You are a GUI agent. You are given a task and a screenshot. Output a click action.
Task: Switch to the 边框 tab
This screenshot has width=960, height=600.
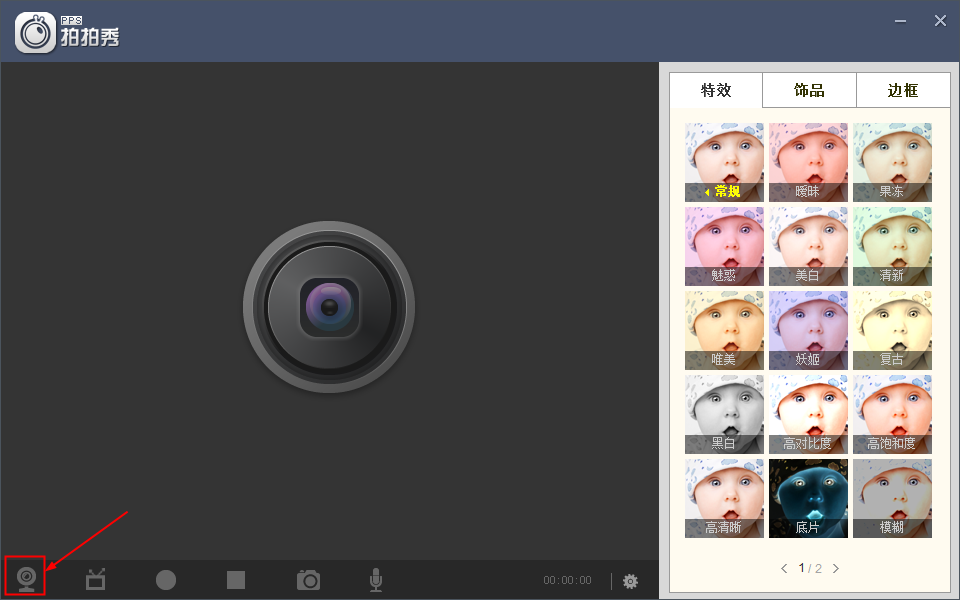902,90
